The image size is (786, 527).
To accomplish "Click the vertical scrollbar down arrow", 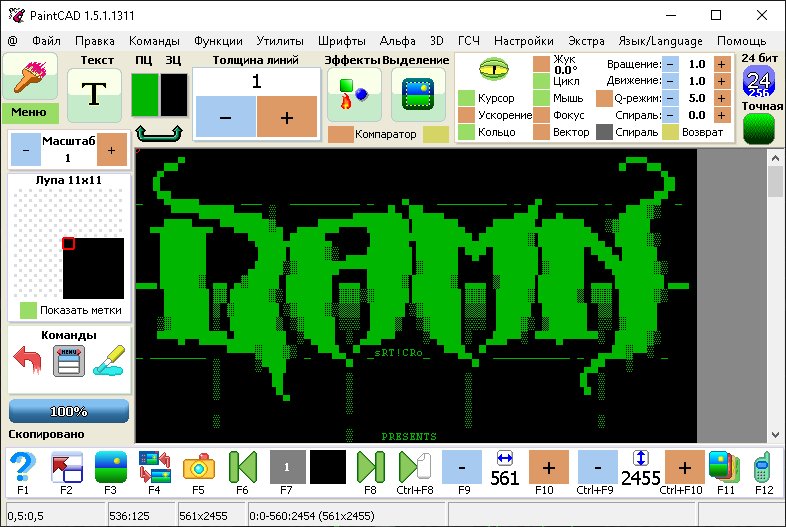I will [775, 435].
